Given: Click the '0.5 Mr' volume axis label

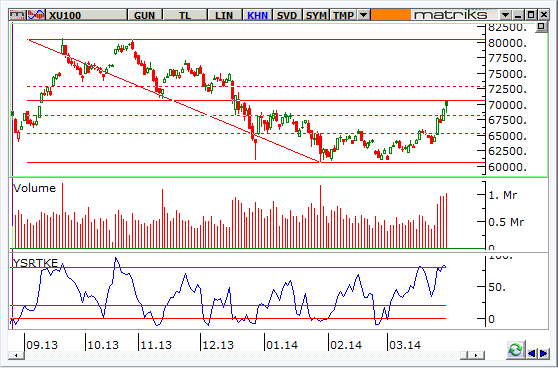Looking at the screenshot, I should (506, 222).
